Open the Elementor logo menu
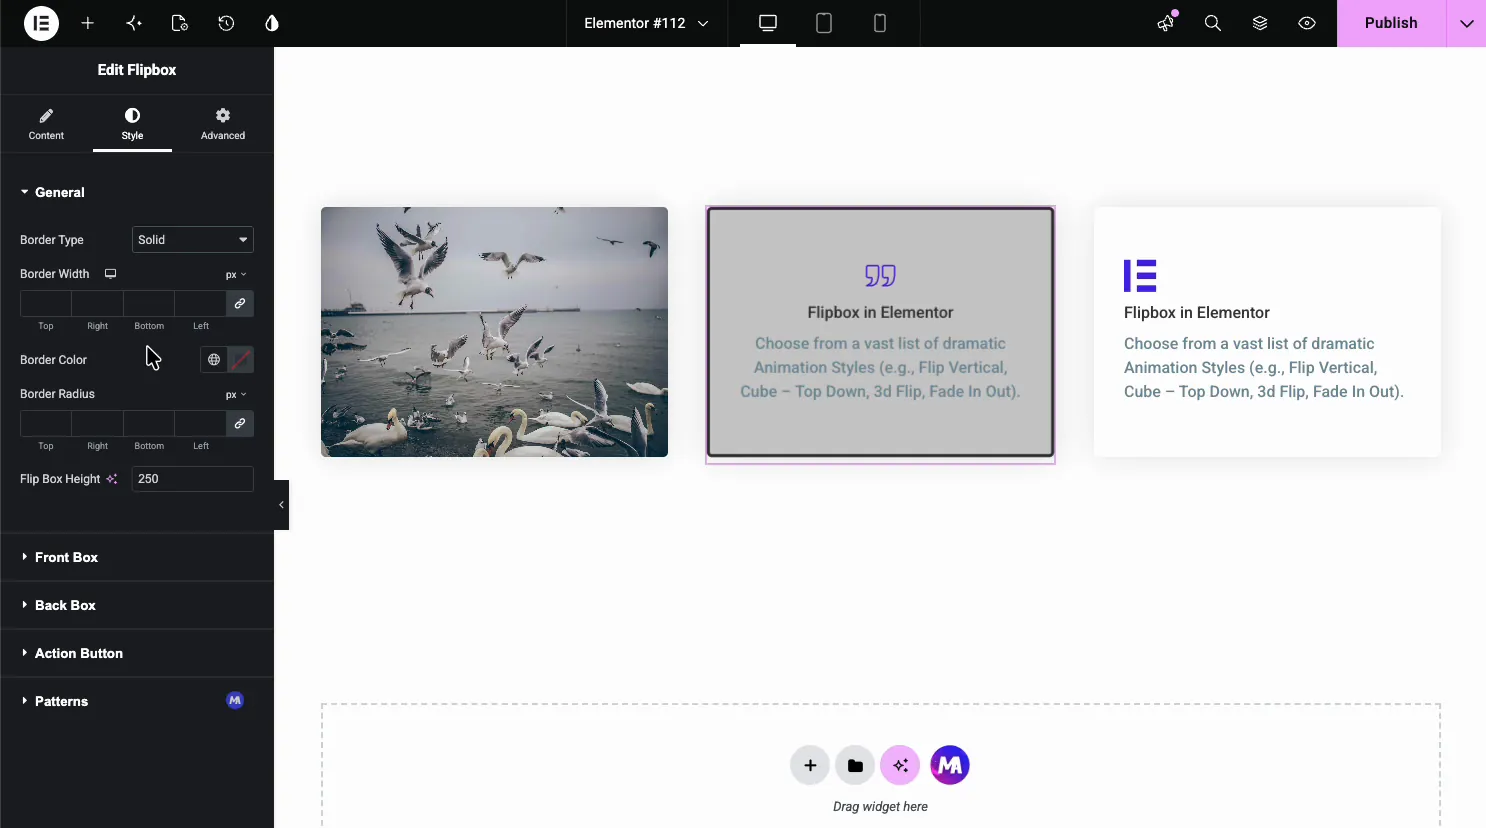This screenshot has width=1486, height=828. tap(41, 23)
